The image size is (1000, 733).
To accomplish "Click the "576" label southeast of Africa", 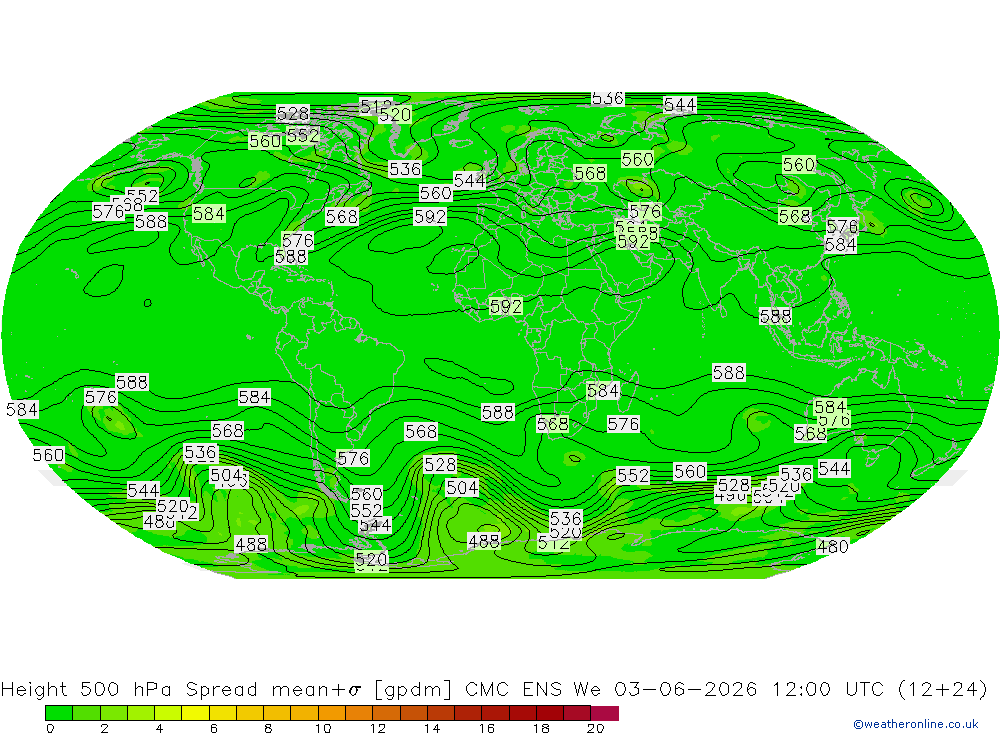I will 623,424.
